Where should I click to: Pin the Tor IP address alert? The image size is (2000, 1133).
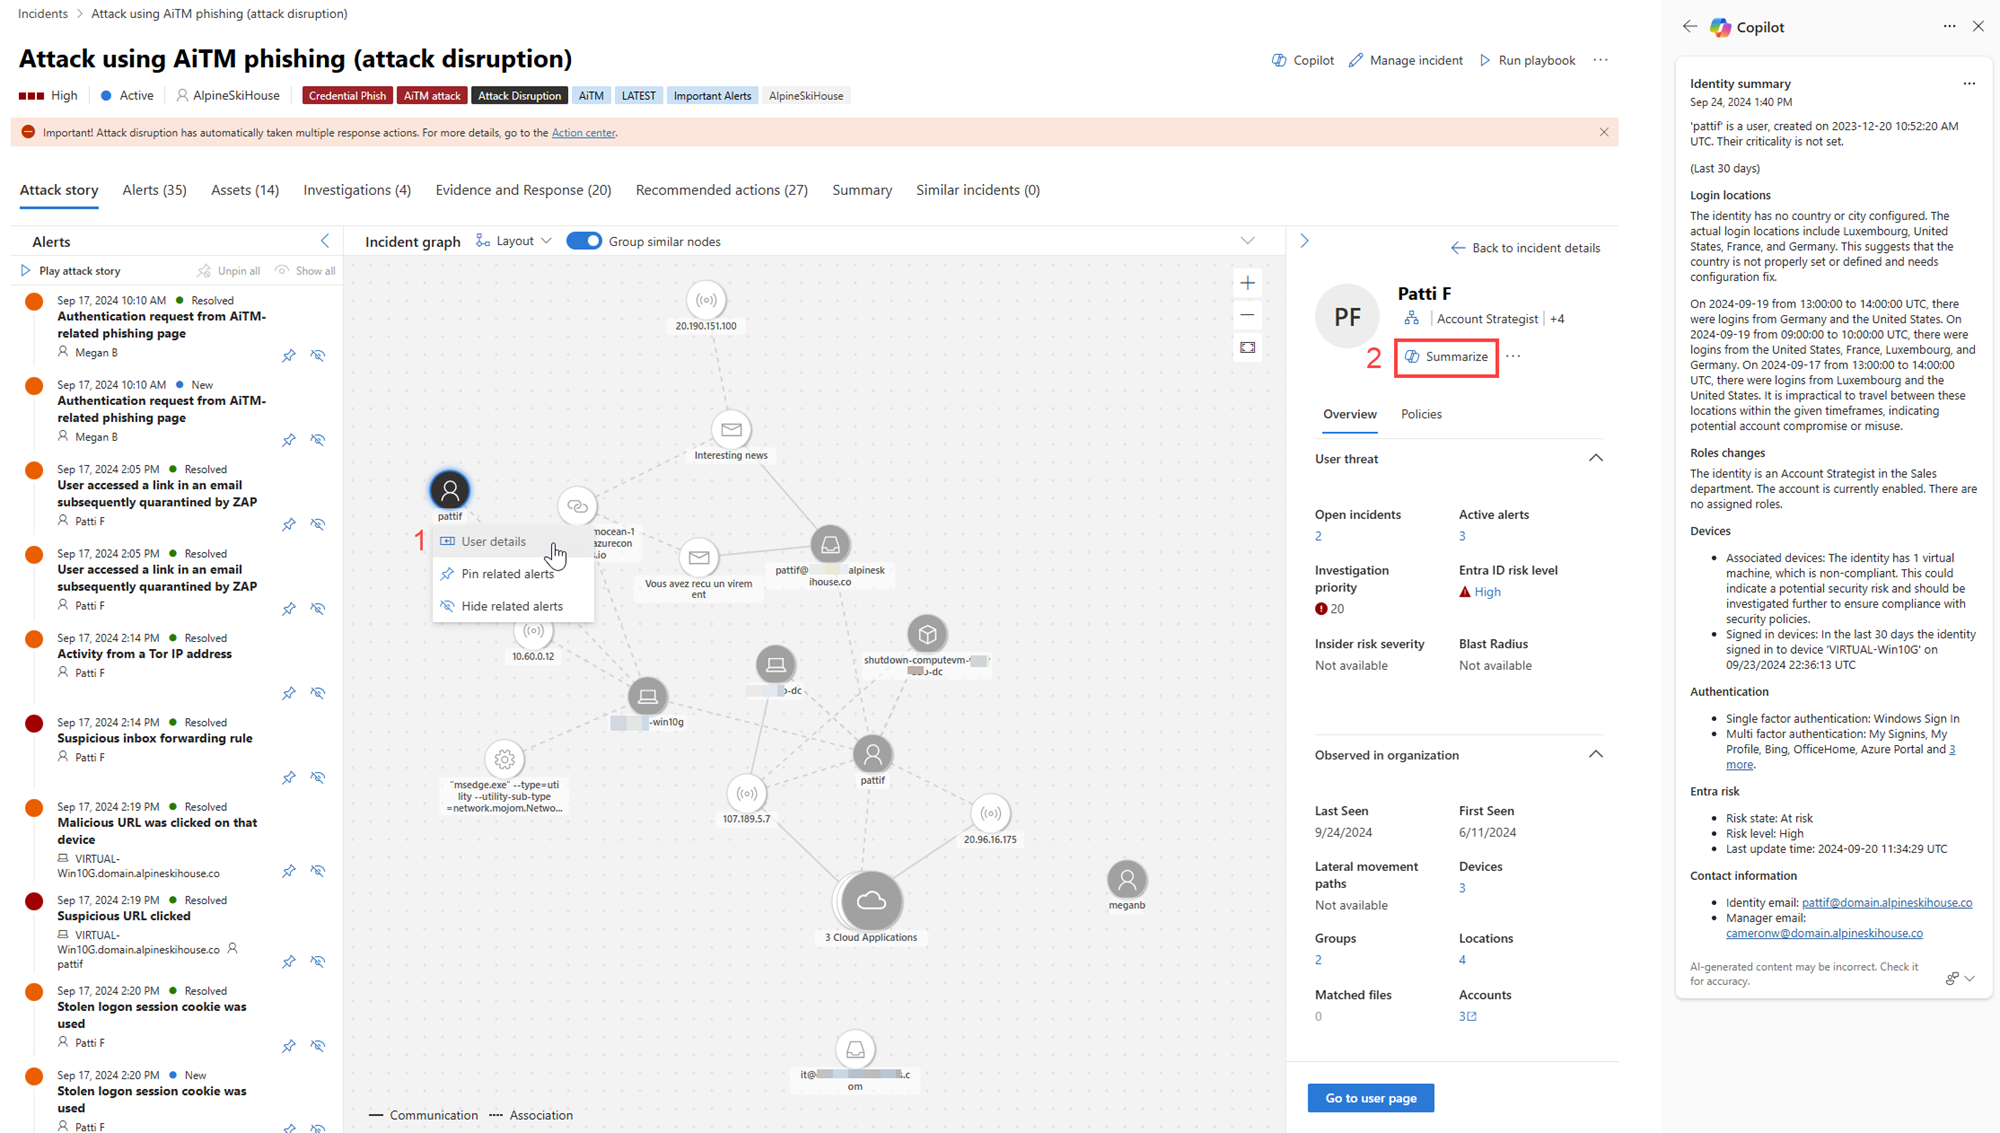289,693
